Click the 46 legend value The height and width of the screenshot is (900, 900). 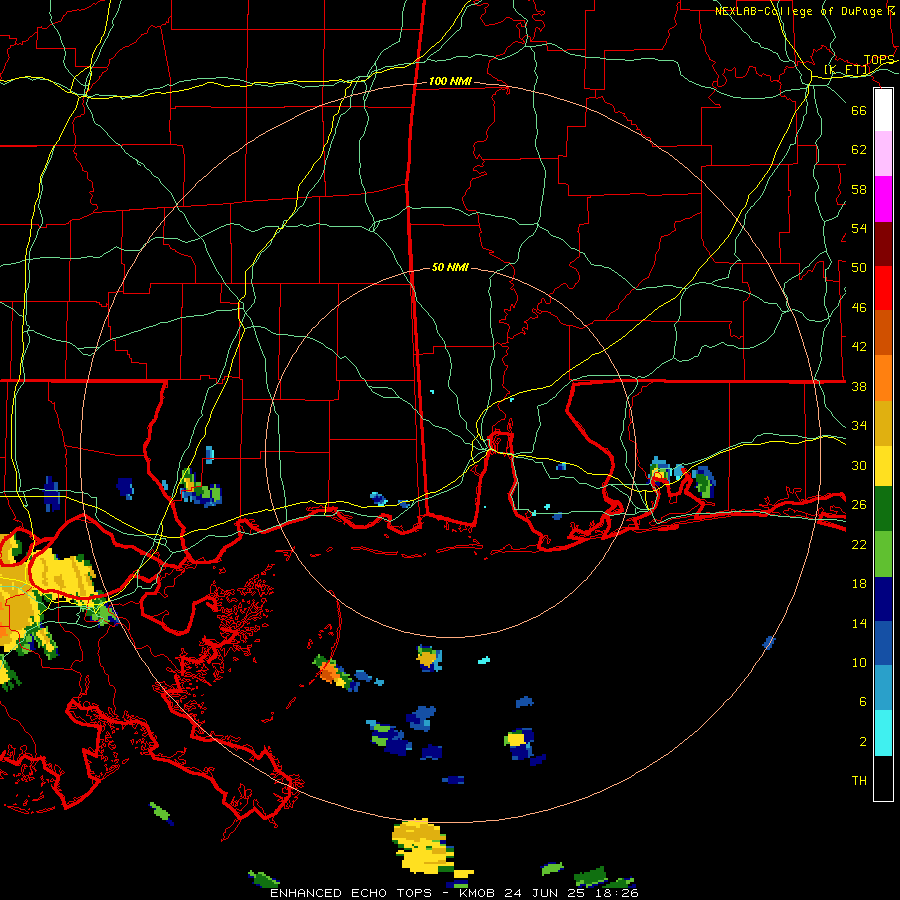[x=859, y=308]
